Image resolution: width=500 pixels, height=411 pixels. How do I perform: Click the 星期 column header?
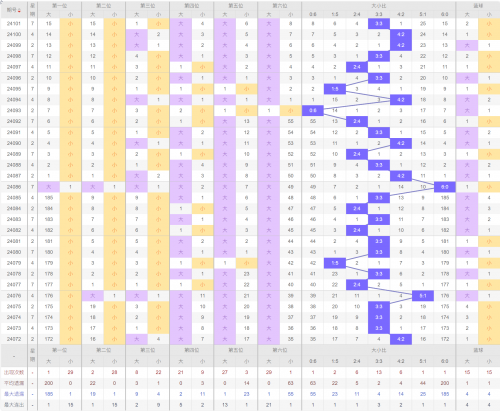coord(32,10)
